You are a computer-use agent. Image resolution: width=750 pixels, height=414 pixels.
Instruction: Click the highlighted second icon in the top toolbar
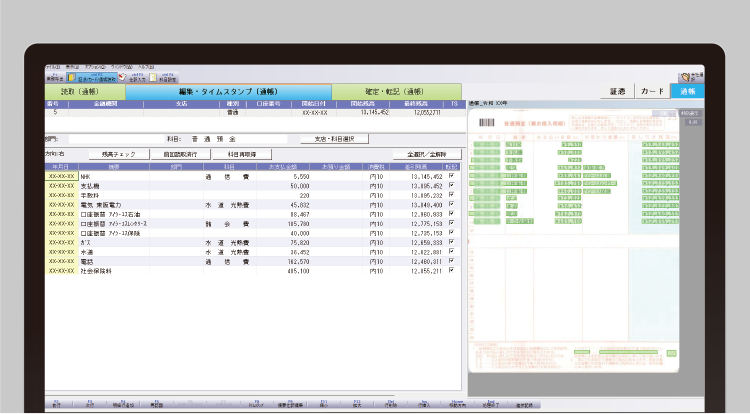tap(92, 76)
